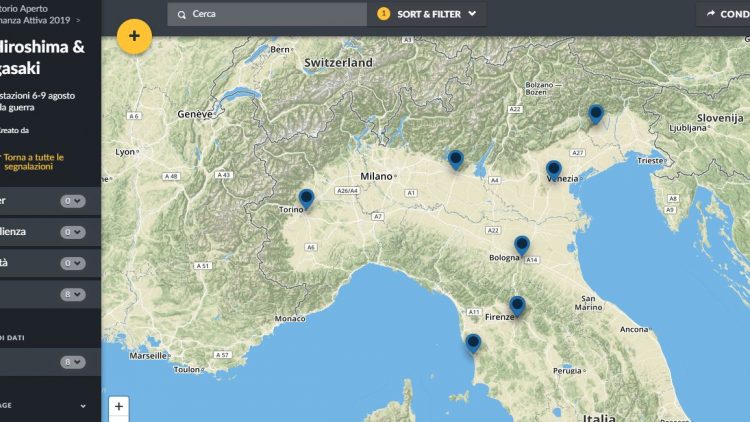Screen dimensions: 750x422
Task: Click the search magnifier icon
Action: [181, 14]
